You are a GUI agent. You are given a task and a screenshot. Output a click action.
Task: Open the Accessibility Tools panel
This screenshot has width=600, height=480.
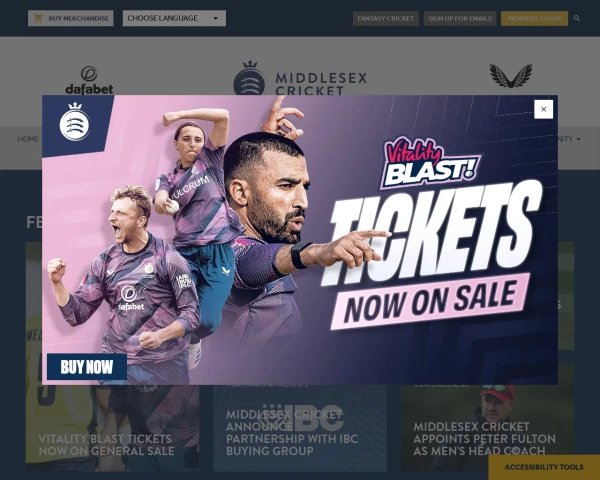544,467
